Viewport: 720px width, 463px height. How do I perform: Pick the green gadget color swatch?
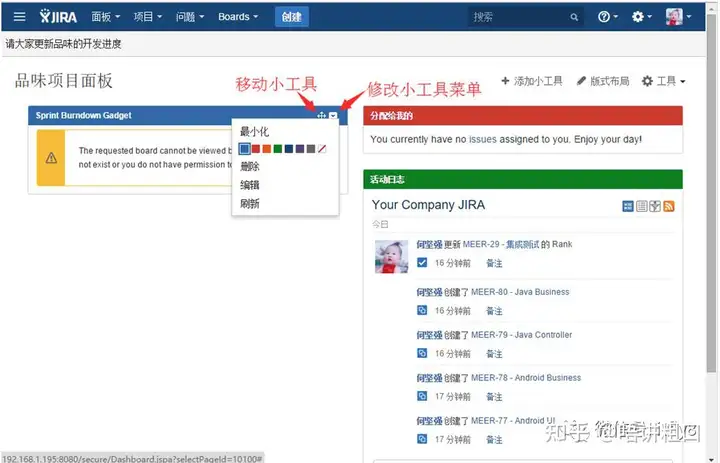point(278,149)
